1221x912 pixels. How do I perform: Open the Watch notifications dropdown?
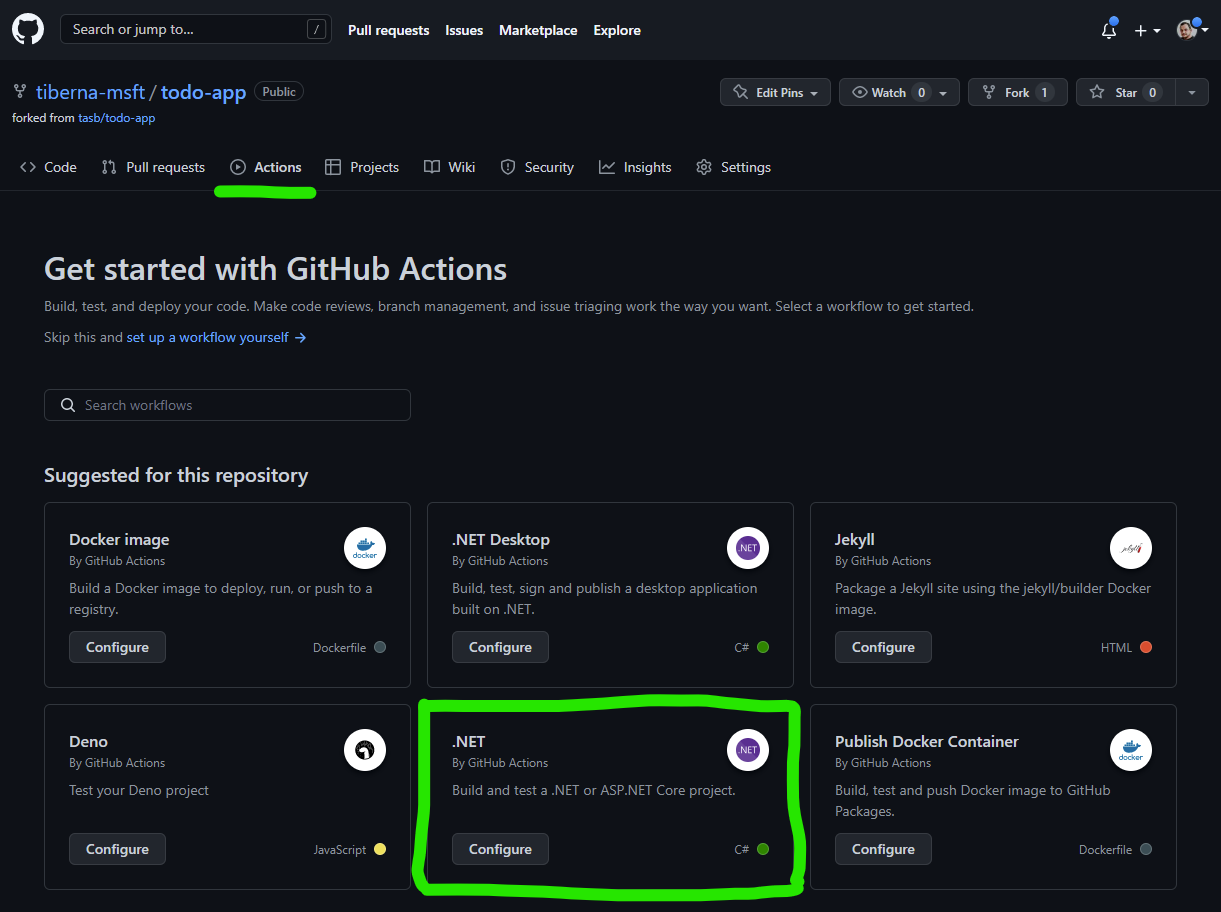tap(899, 92)
